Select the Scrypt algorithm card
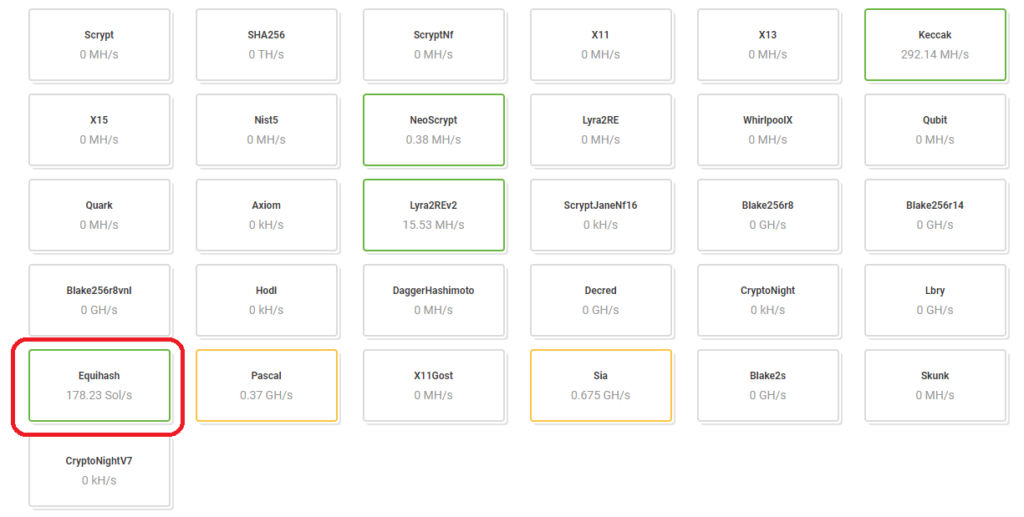 [99, 44]
